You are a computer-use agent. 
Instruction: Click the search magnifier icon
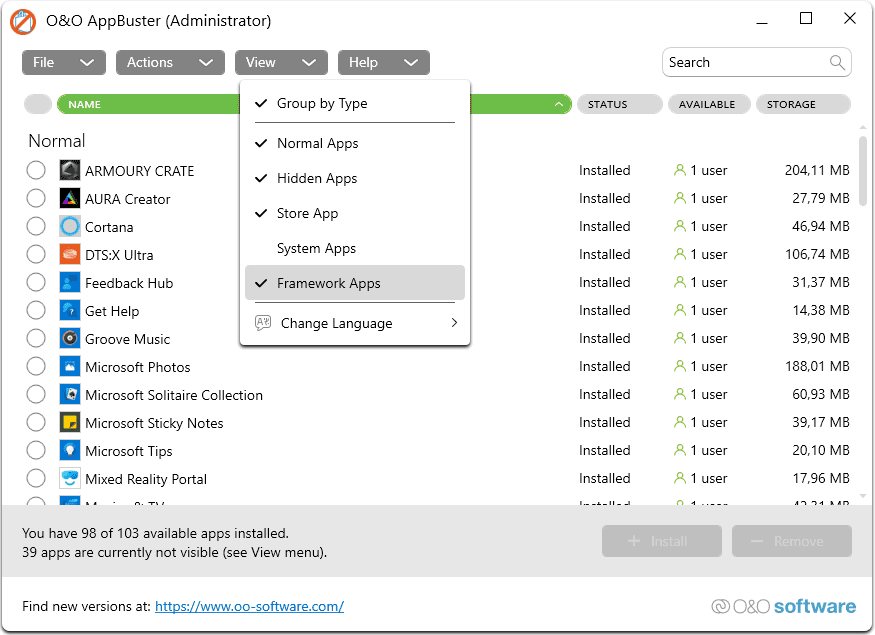coord(837,62)
